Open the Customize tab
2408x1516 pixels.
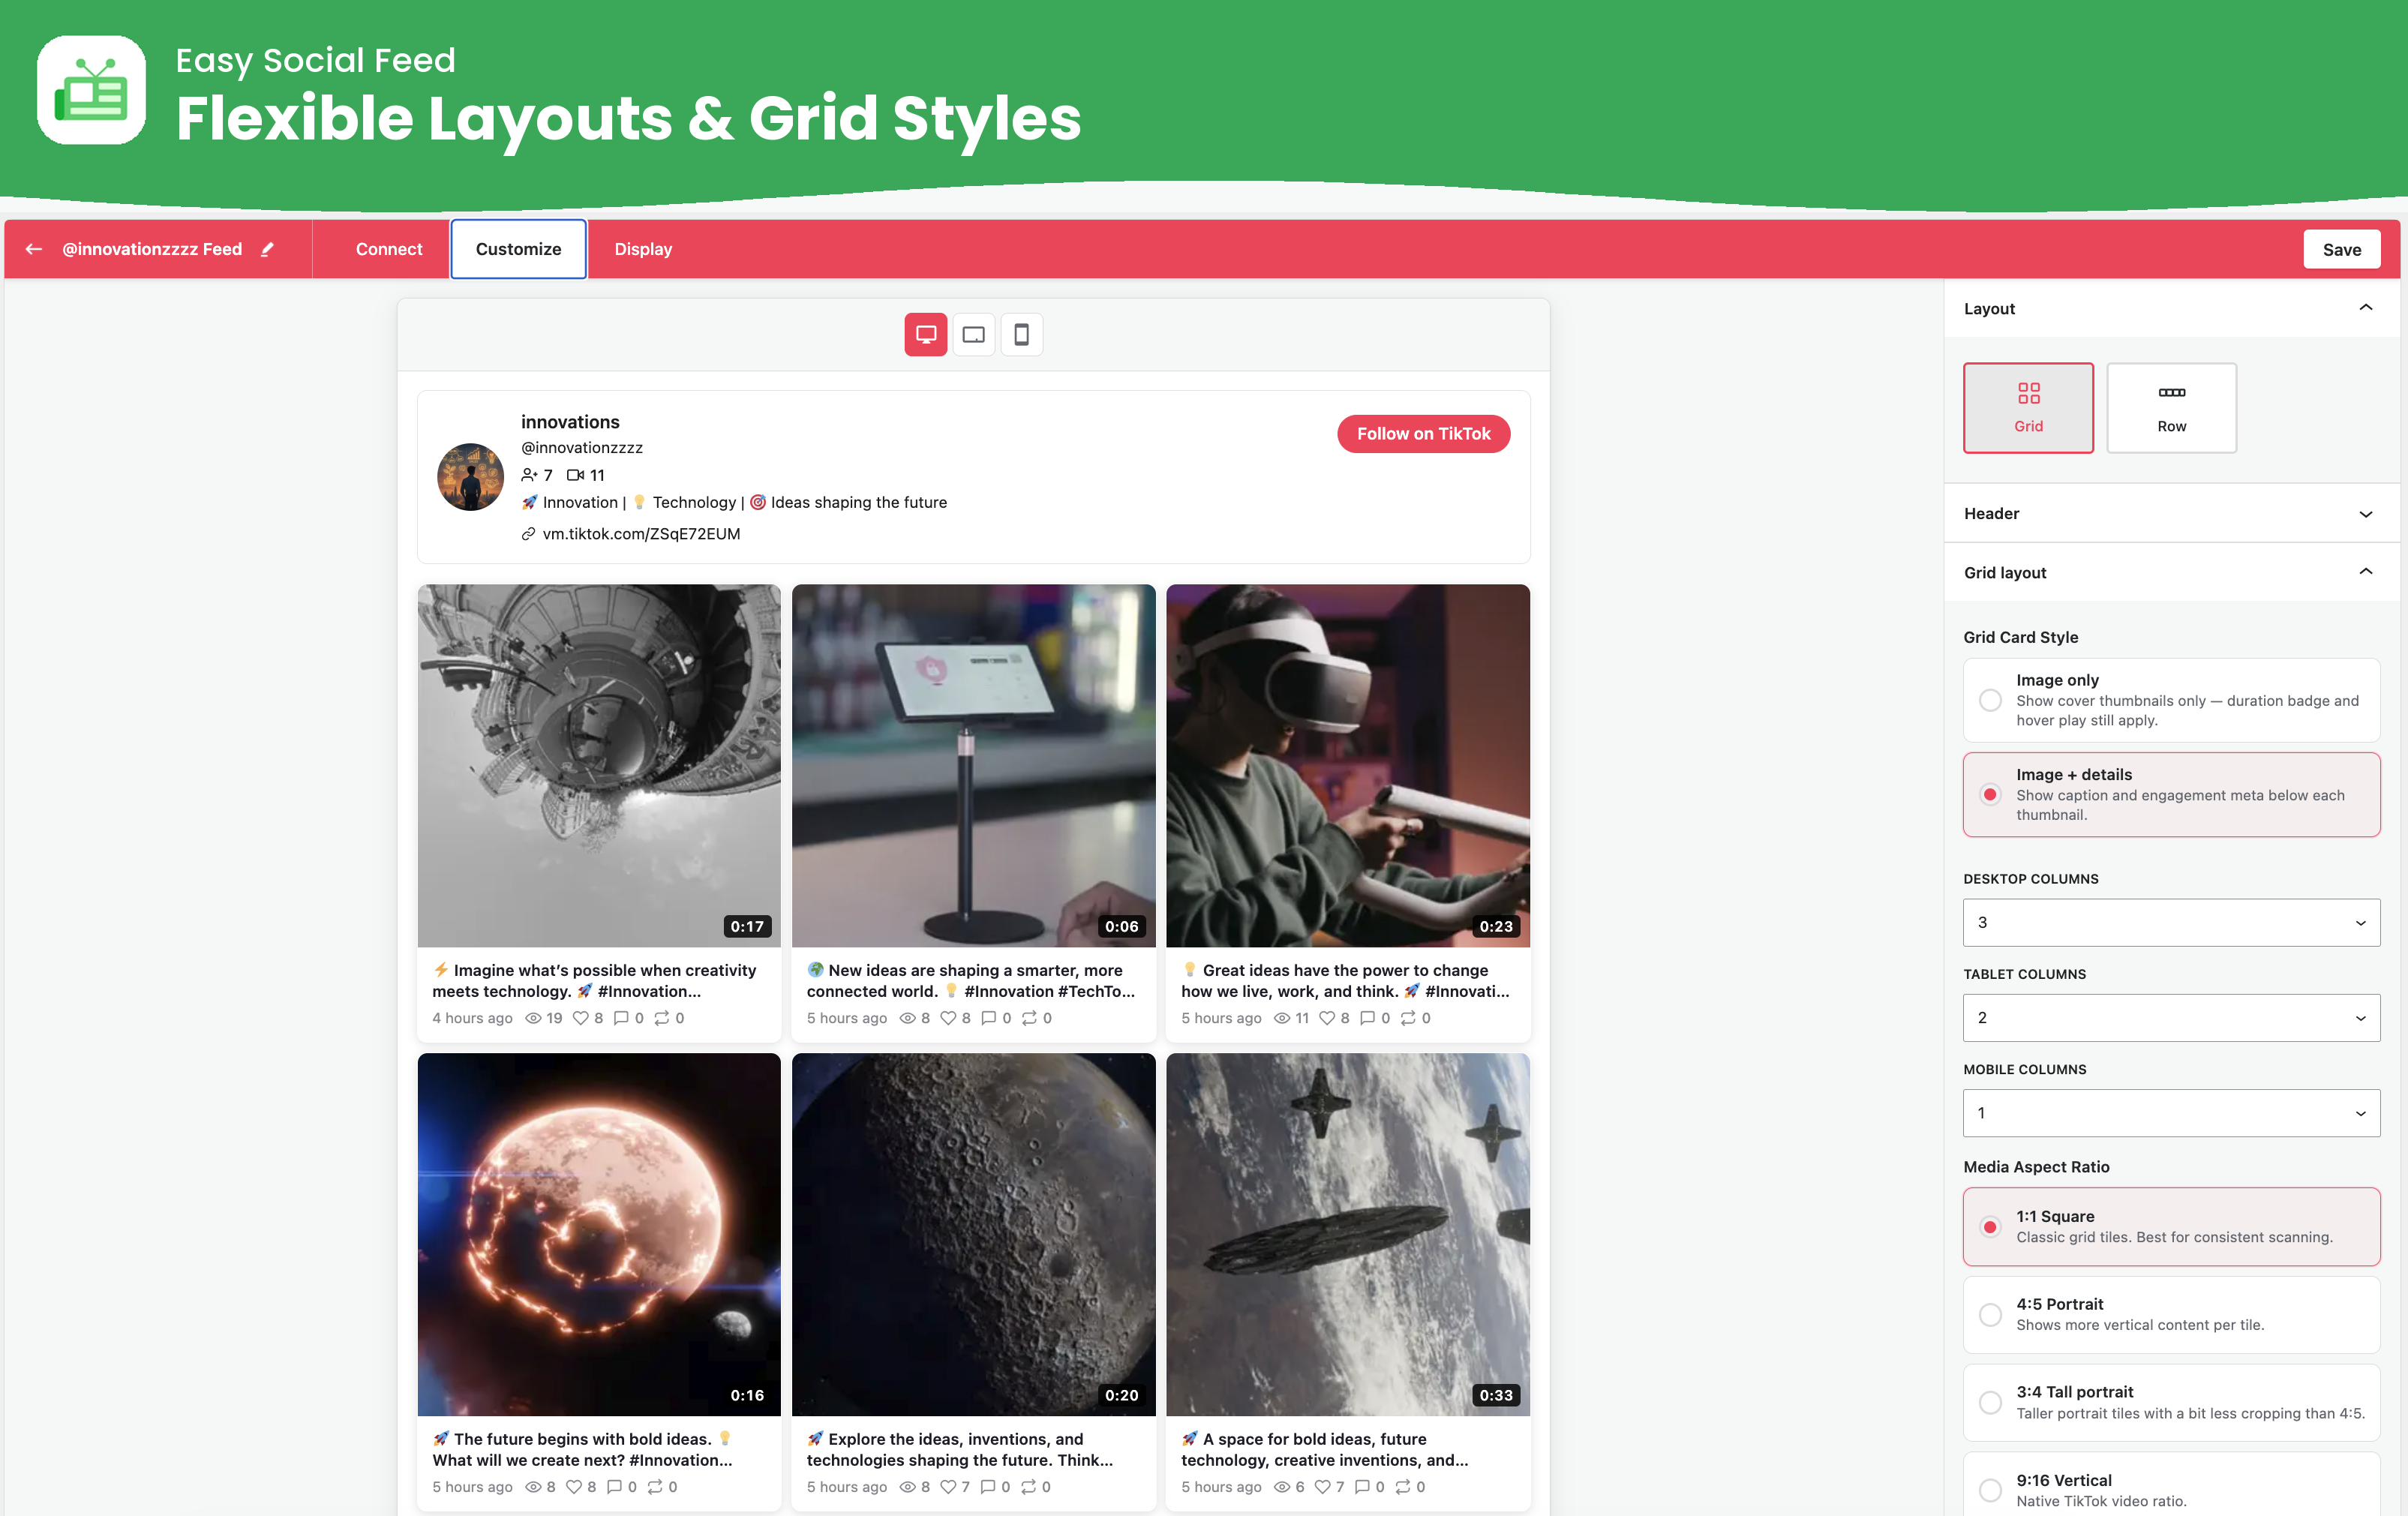point(518,249)
